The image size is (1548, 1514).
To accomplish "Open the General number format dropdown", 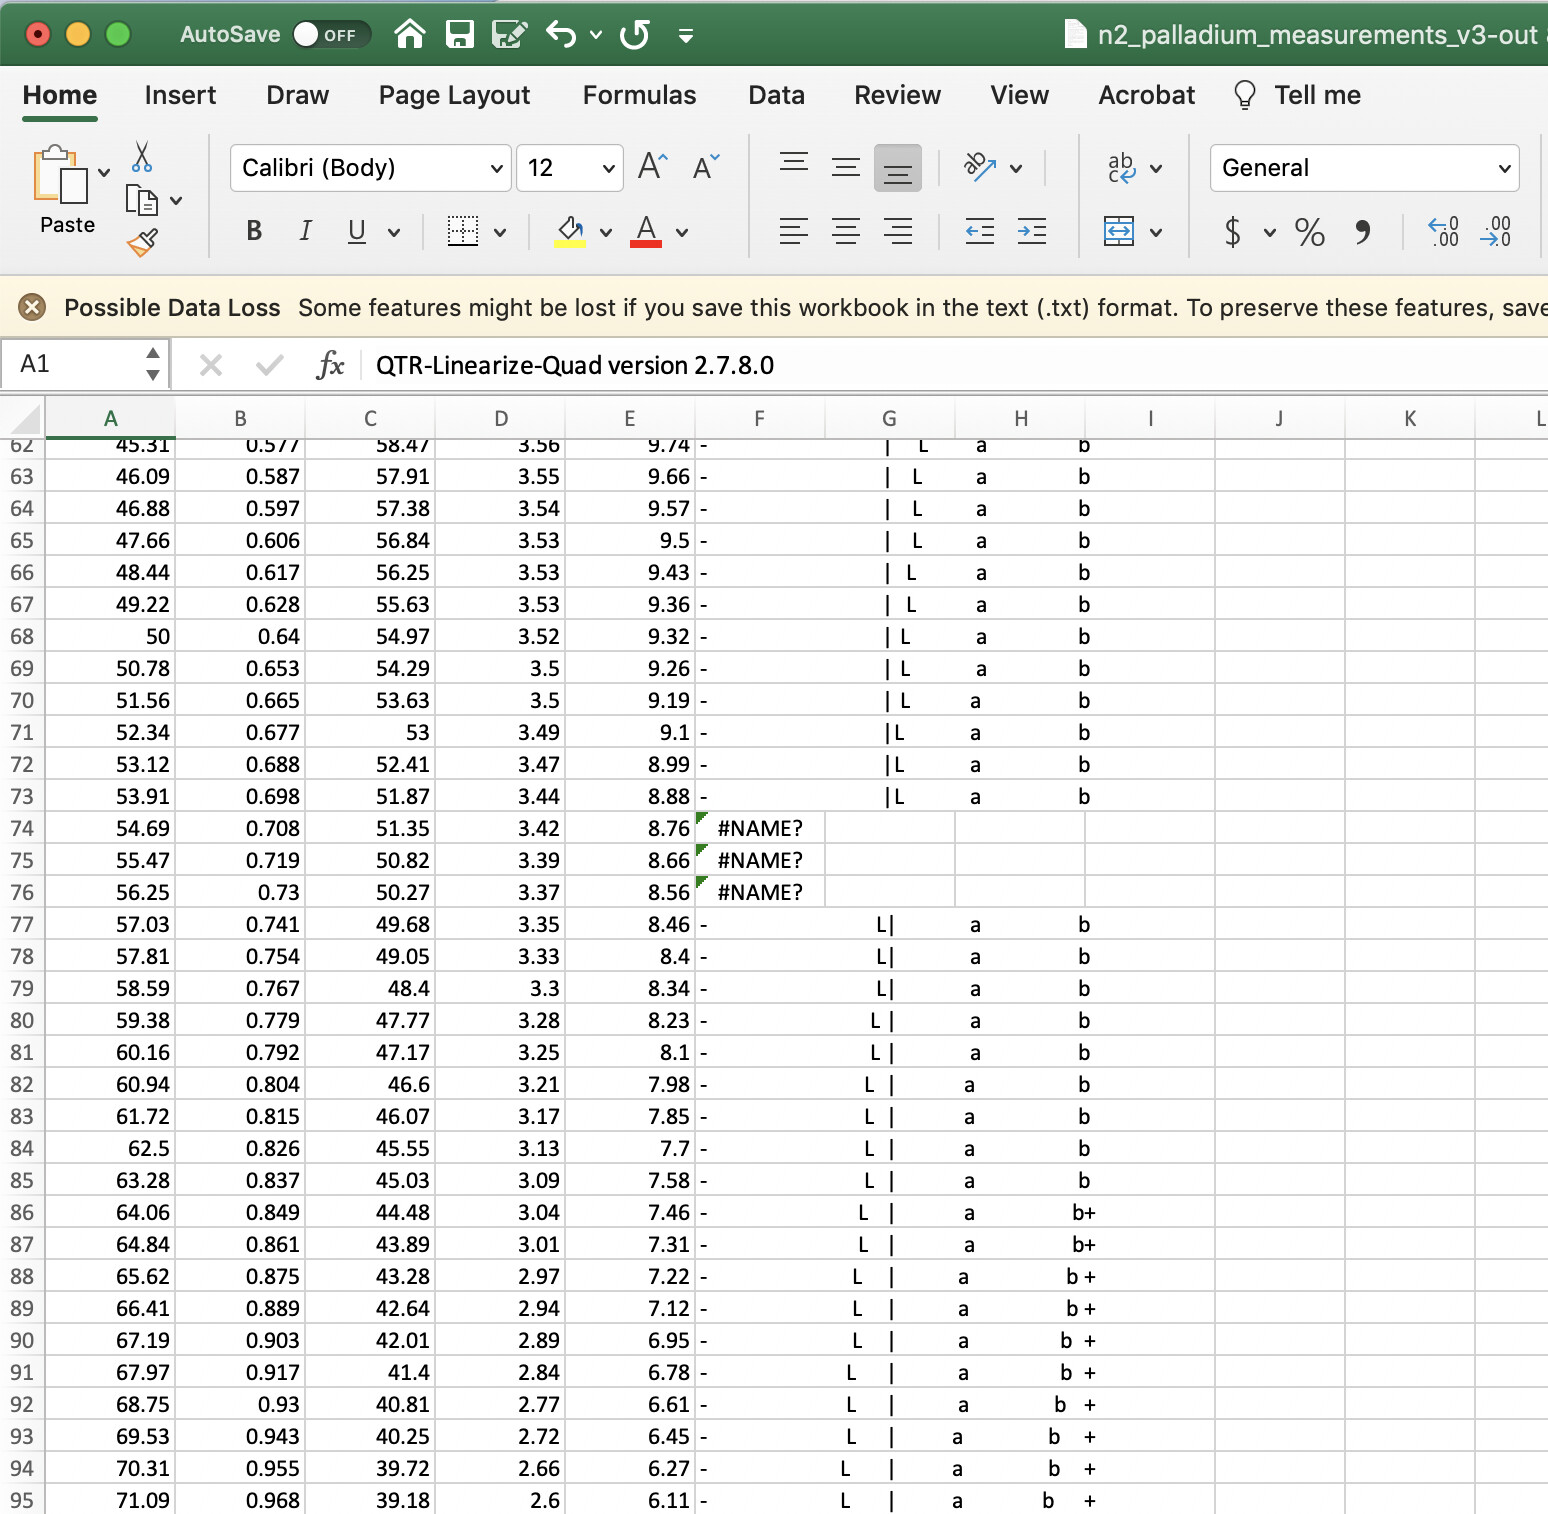I will click(x=1503, y=168).
